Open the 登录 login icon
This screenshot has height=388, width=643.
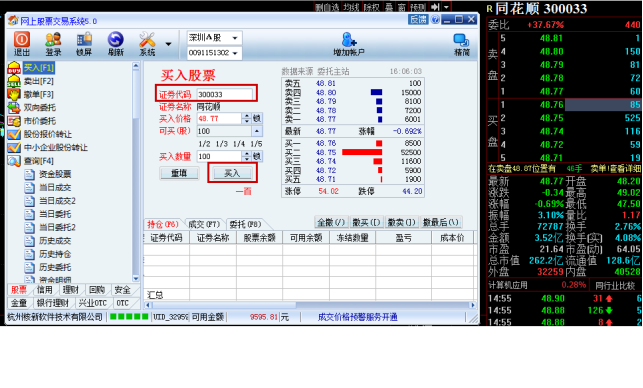coord(53,43)
